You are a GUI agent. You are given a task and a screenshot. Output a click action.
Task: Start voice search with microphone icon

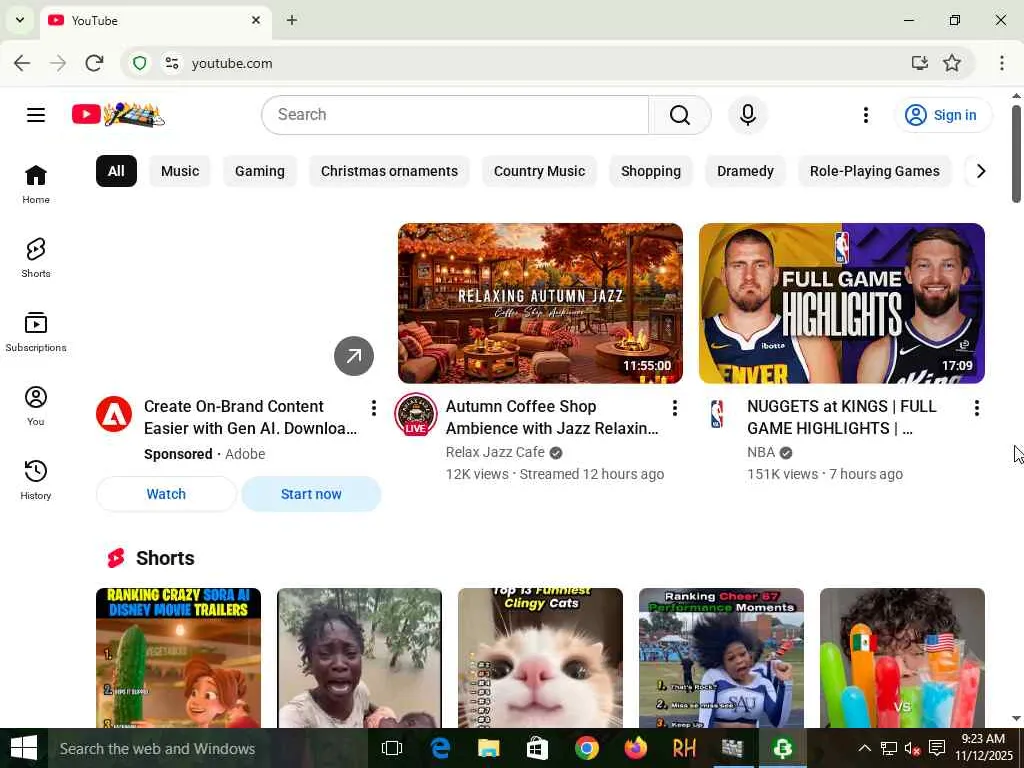[x=748, y=115]
